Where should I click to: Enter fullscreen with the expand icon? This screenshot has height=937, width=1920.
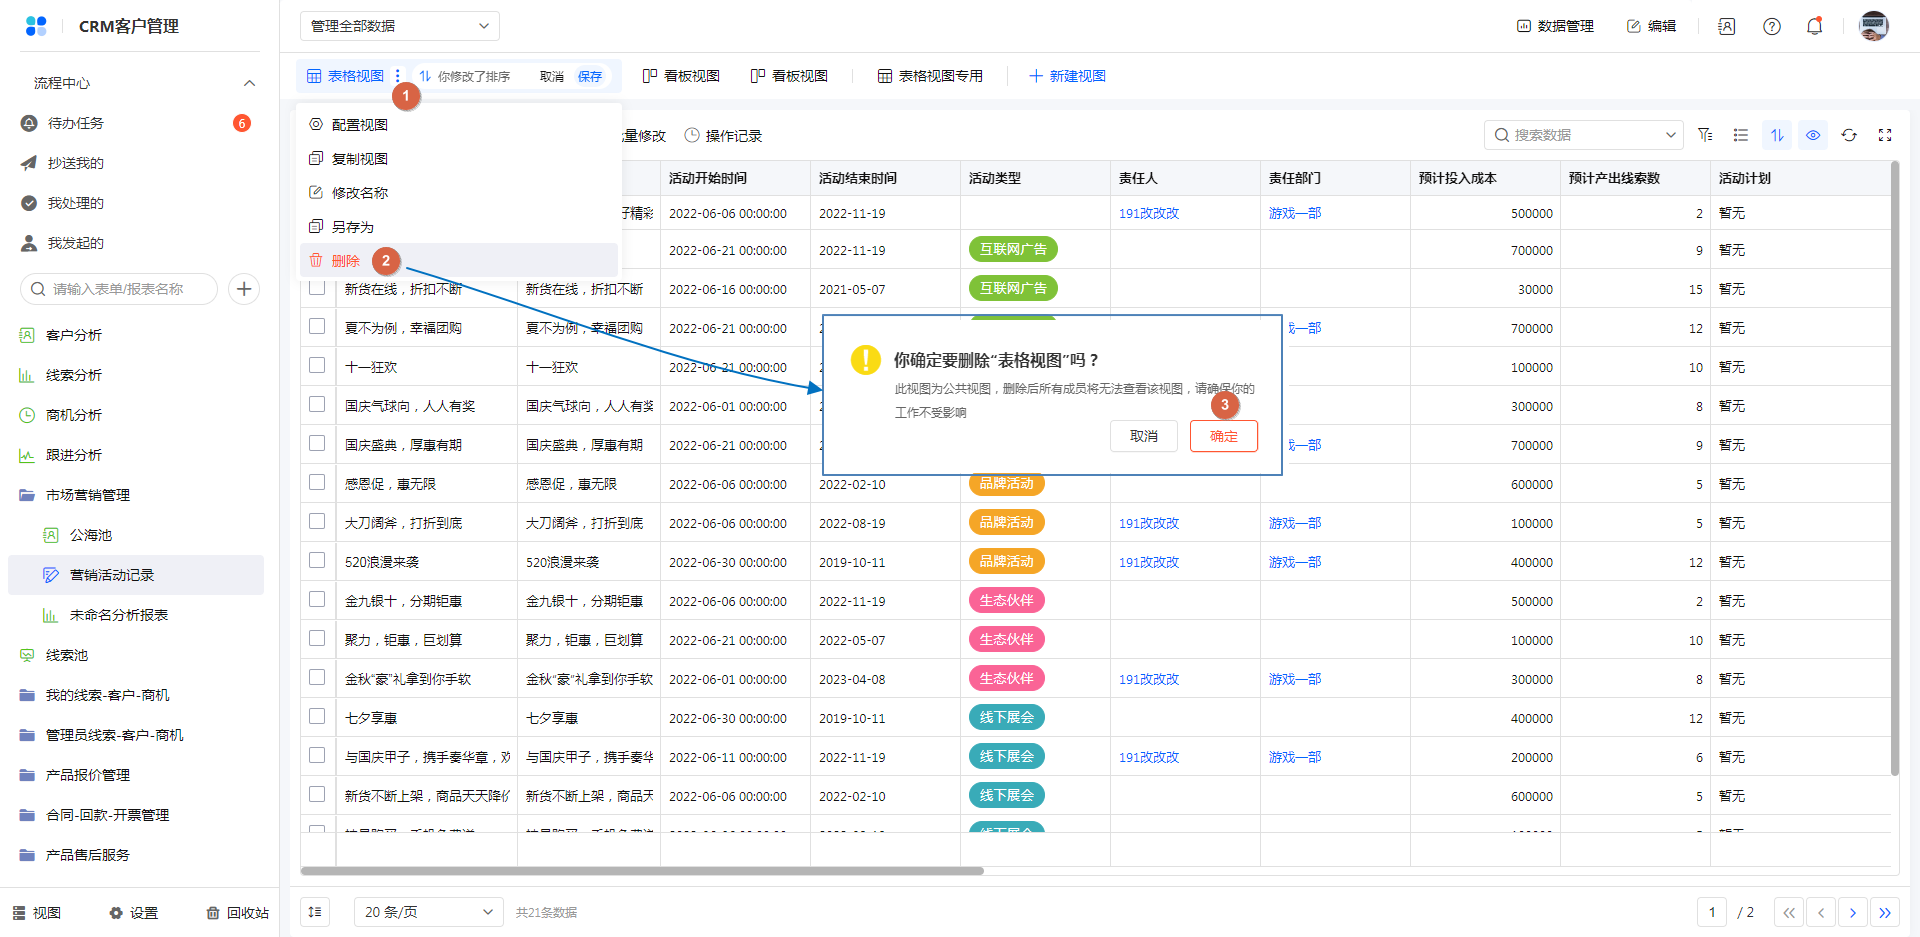tap(1885, 135)
